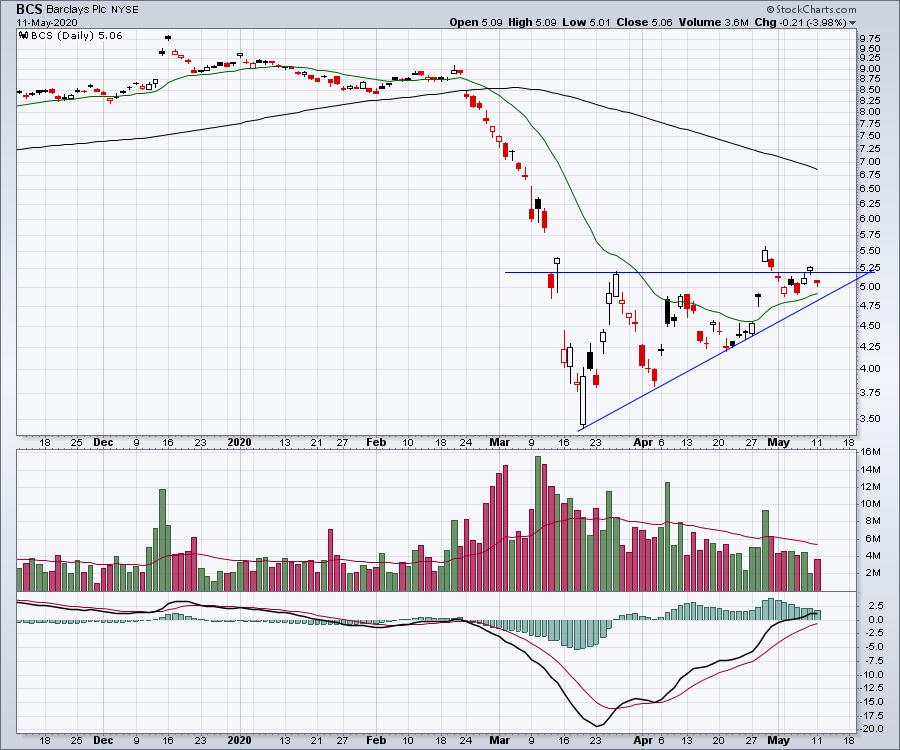Click the 'Volume 3.6M' value
The image size is (900, 750).
click(713, 22)
